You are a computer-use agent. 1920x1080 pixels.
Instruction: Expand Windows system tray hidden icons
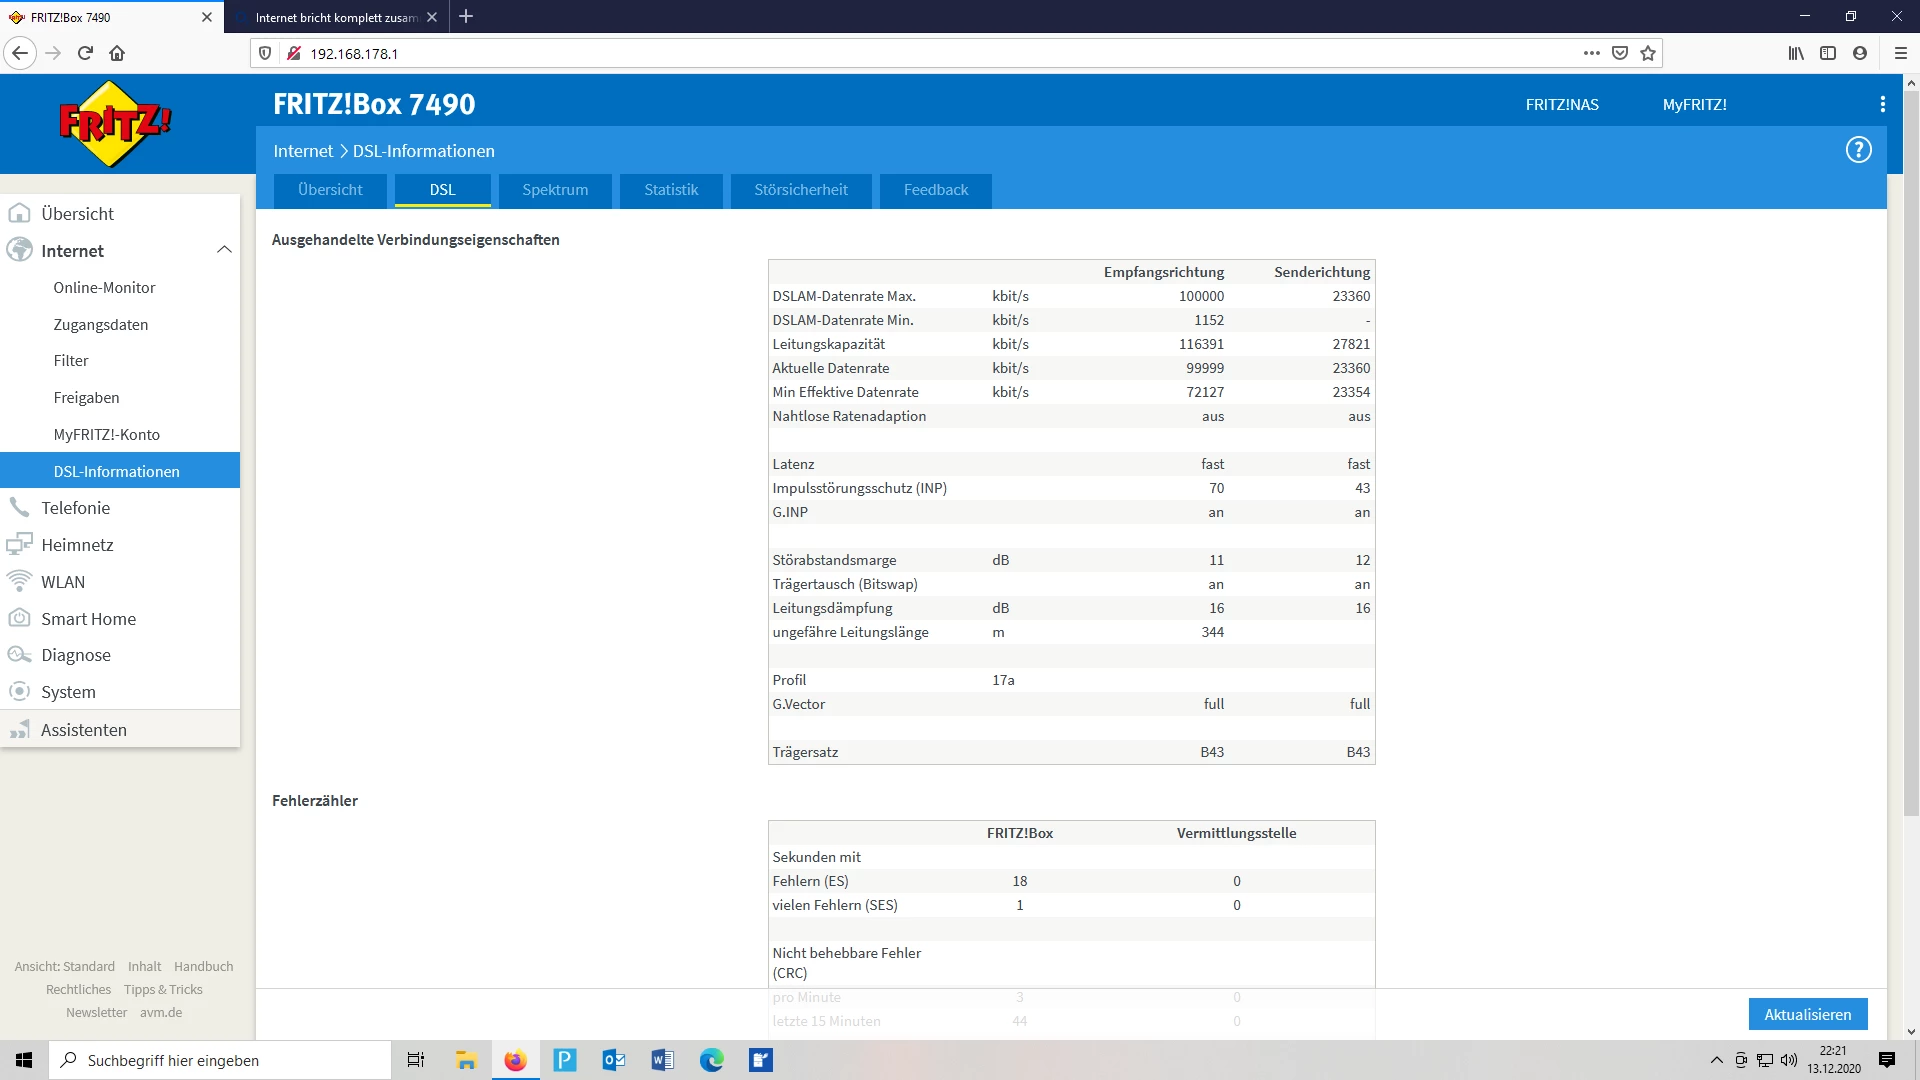click(x=1716, y=1060)
